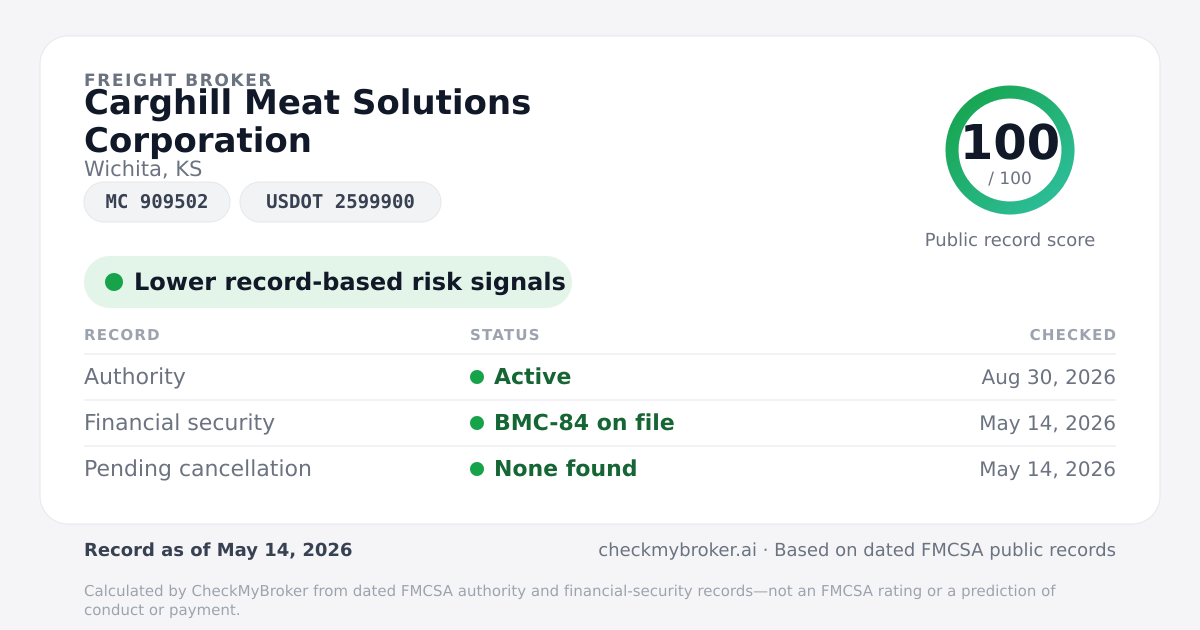Select the MC 909502 badge

click(157, 202)
